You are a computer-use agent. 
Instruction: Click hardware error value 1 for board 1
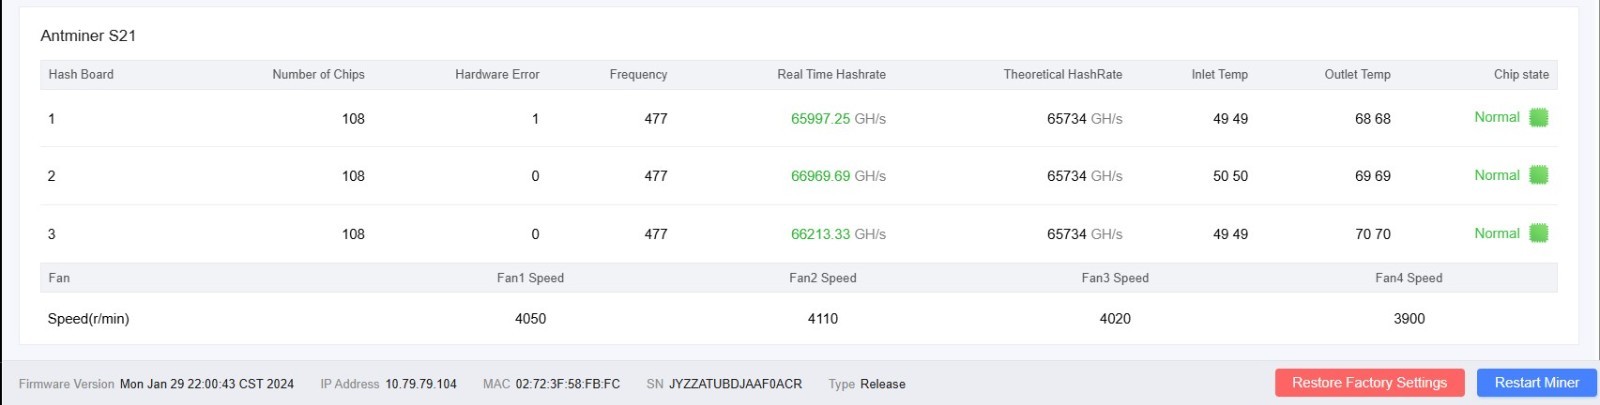click(535, 119)
